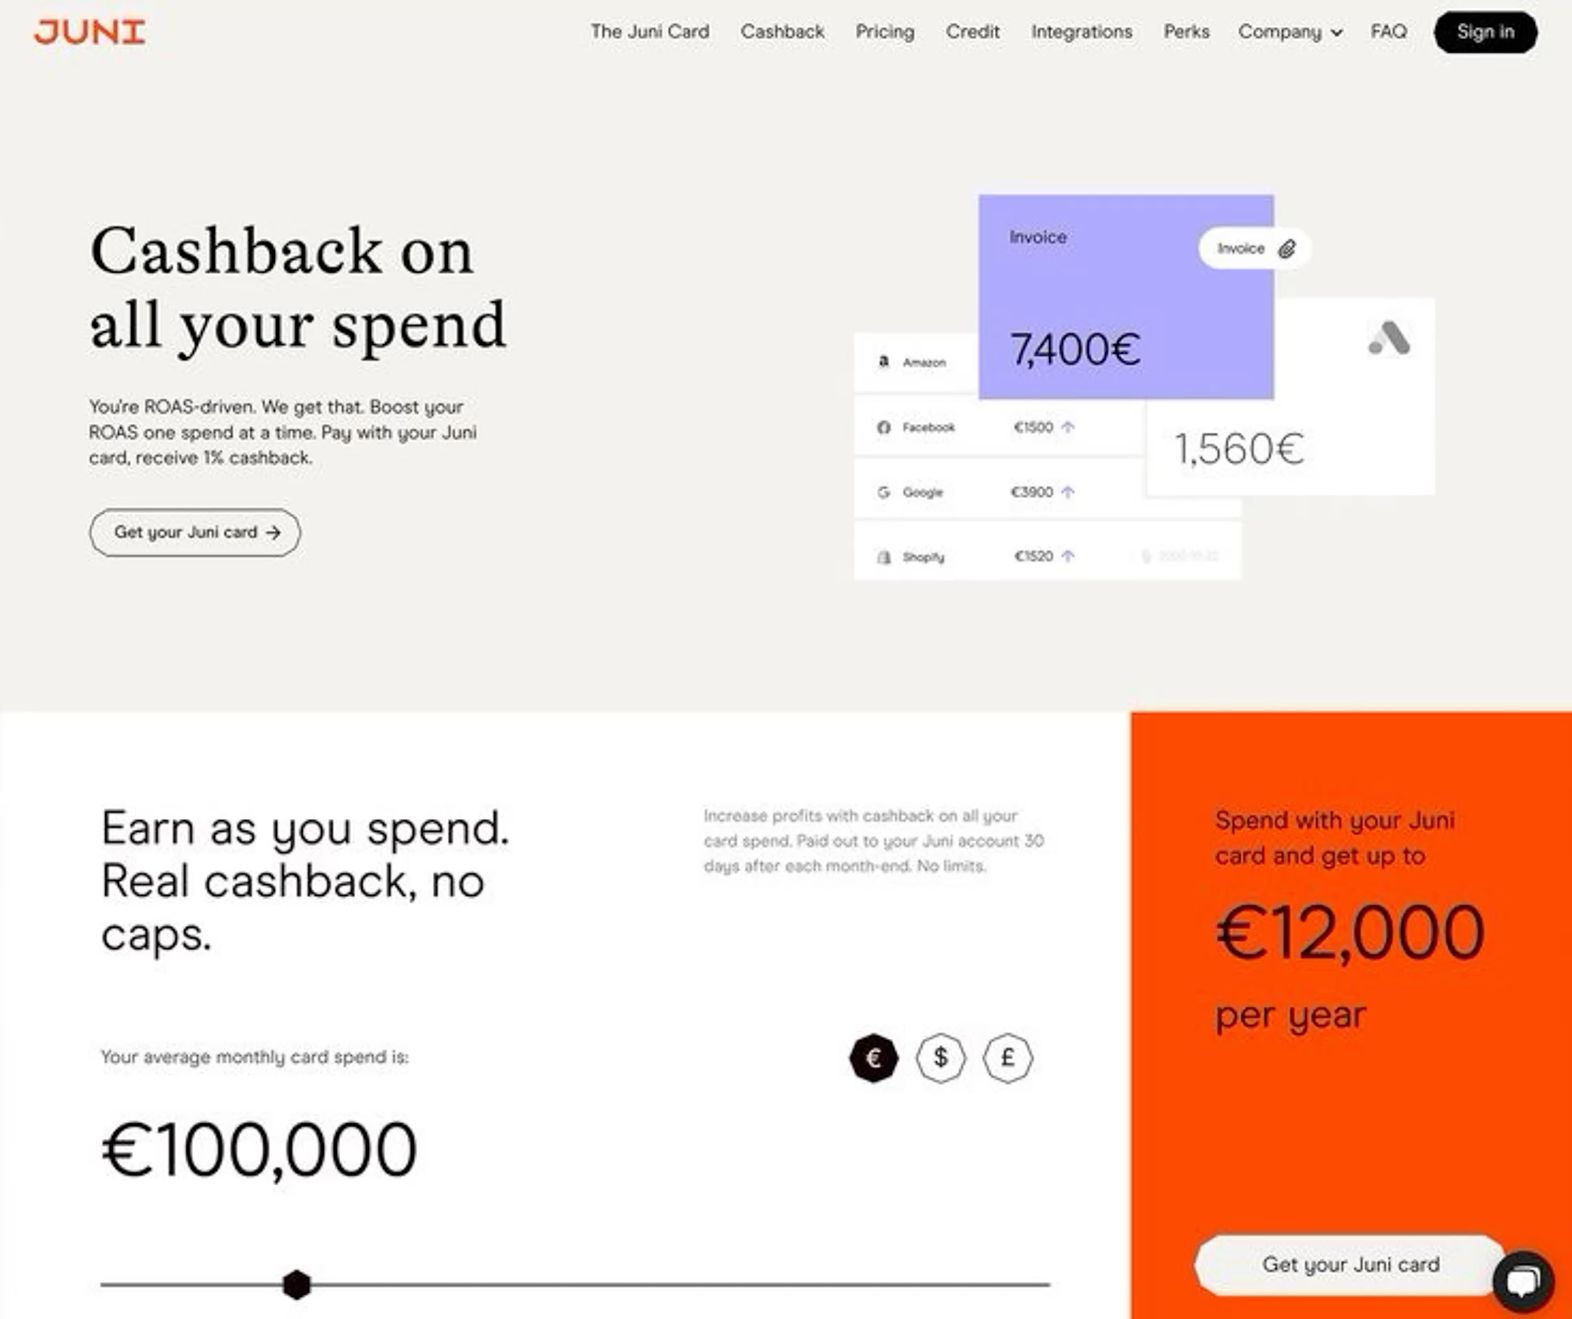1572x1319 pixels.
Task: Switch currency to dollars
Action: coord(941,1058)
